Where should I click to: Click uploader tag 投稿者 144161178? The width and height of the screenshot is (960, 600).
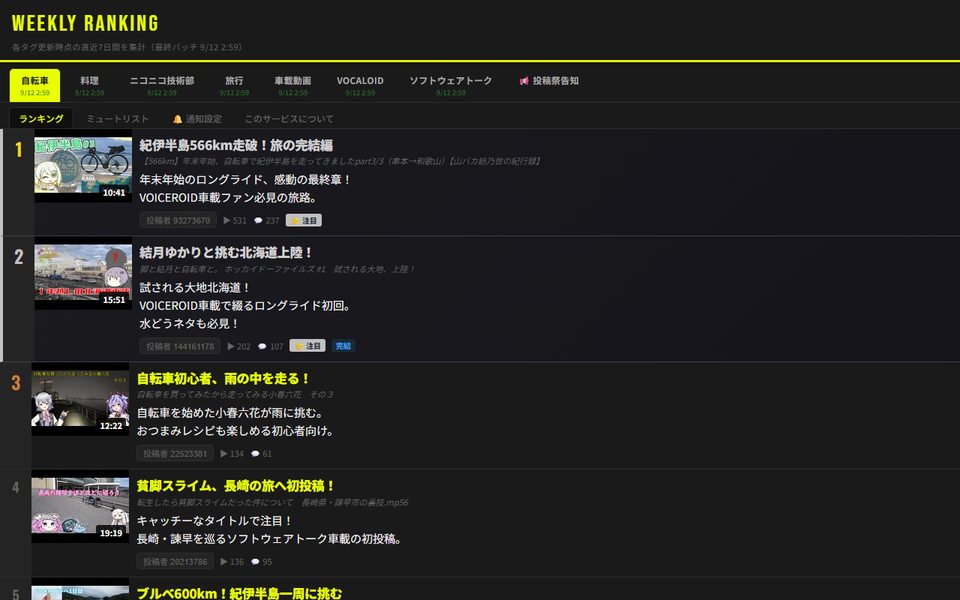point(180,346)
